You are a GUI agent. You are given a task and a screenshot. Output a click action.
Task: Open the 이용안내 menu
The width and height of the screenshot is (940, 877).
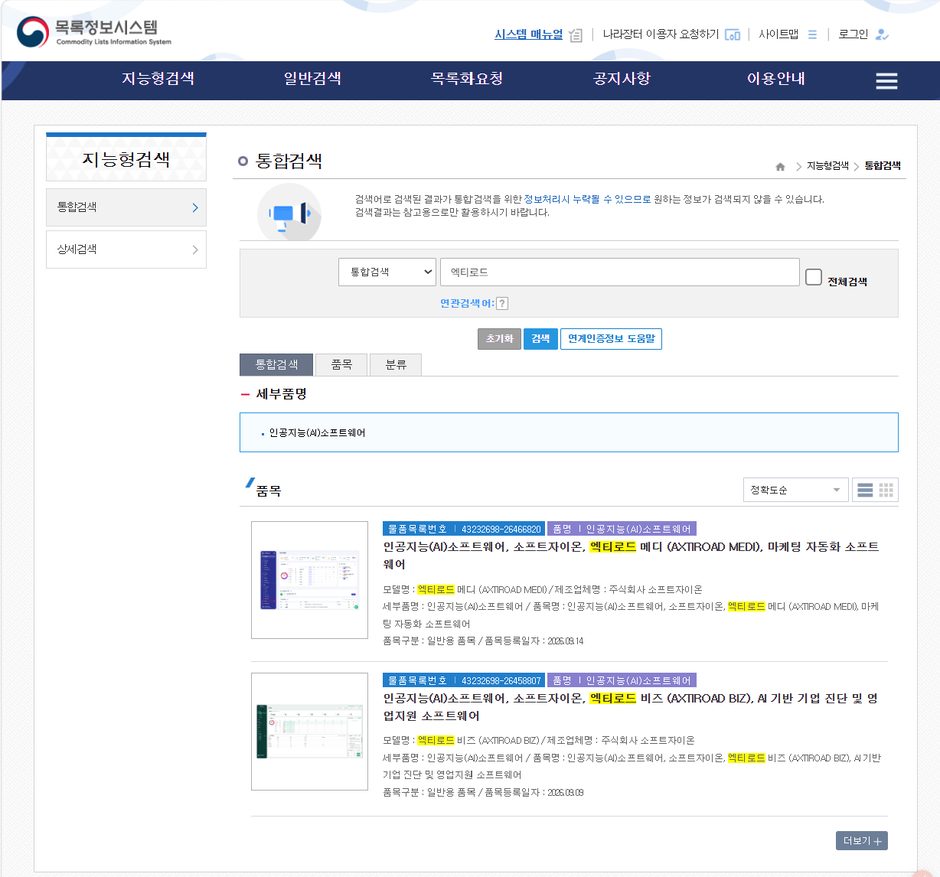[x=775, y=79]
